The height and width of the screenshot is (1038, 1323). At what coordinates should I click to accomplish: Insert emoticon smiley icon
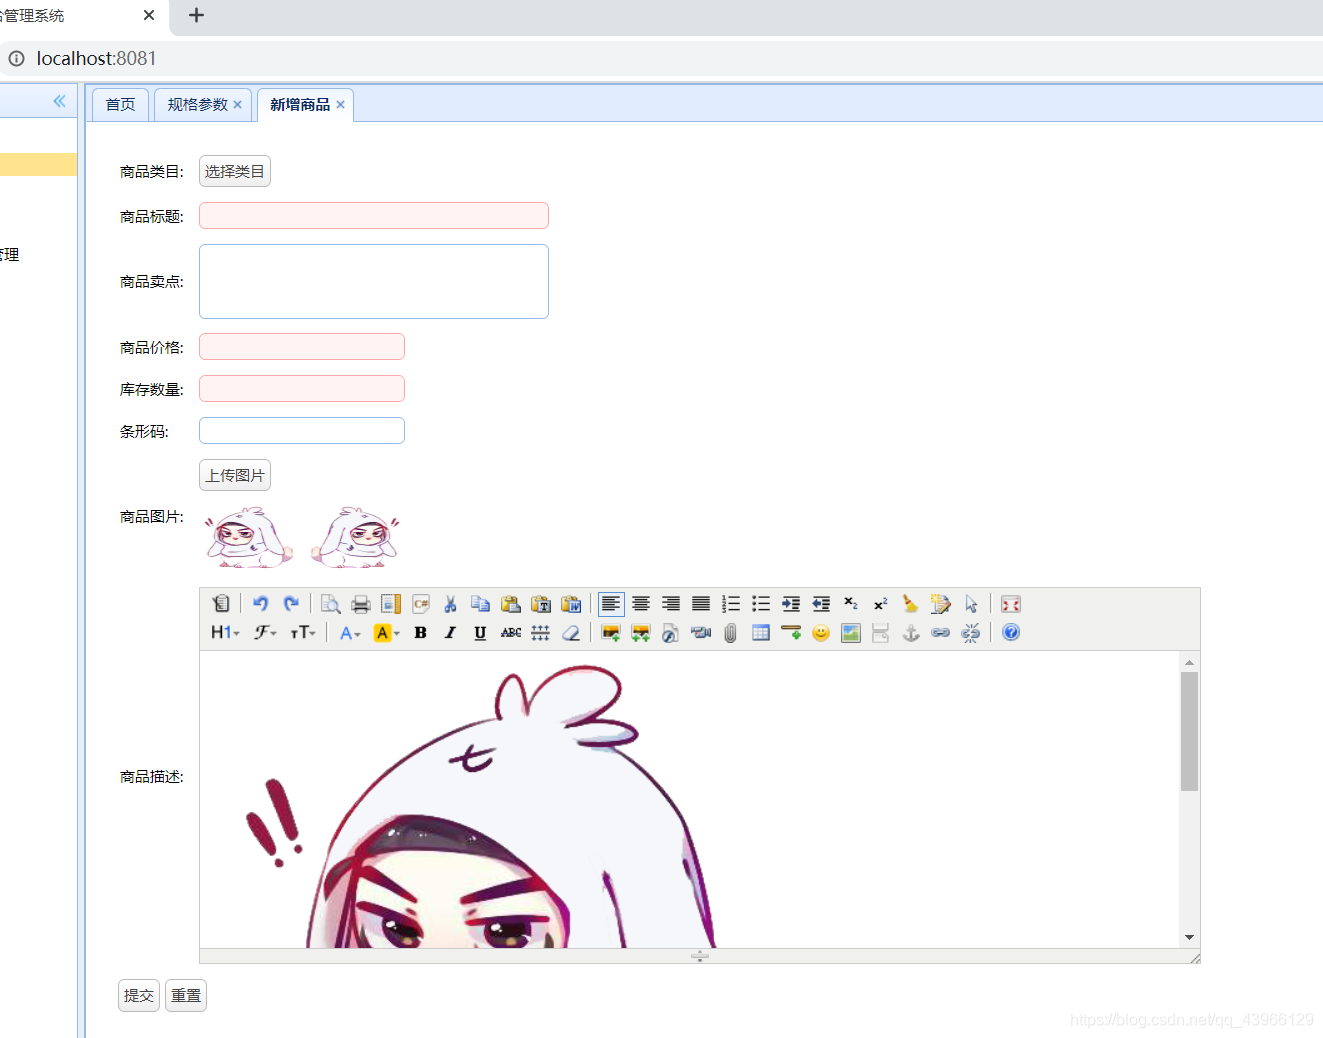pos(821,632)
